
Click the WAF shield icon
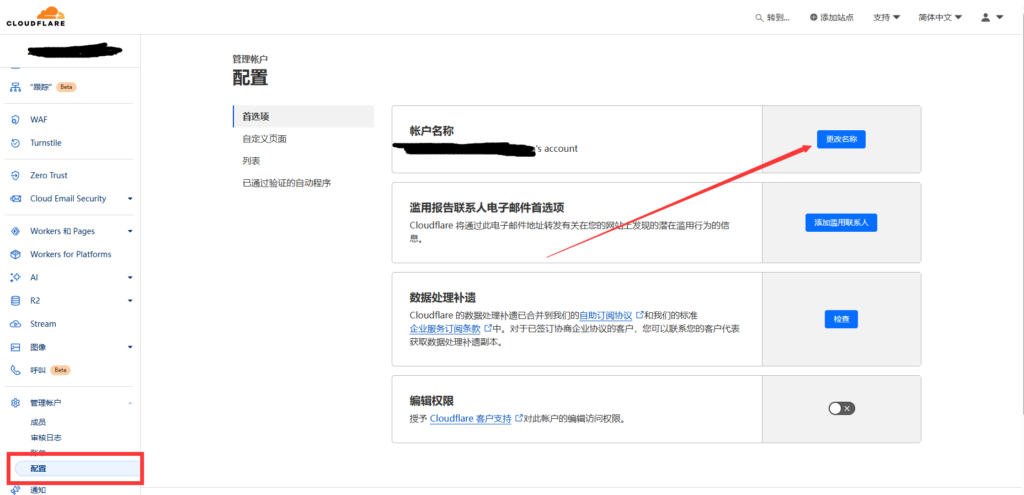point(16,120)
